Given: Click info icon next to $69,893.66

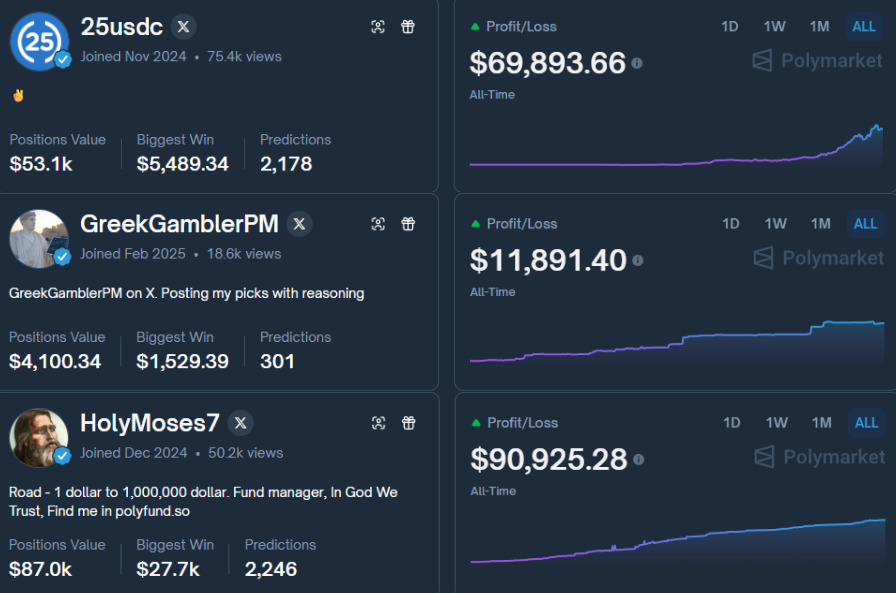Looking at the screenshot, I should click(x=637, y=64).
